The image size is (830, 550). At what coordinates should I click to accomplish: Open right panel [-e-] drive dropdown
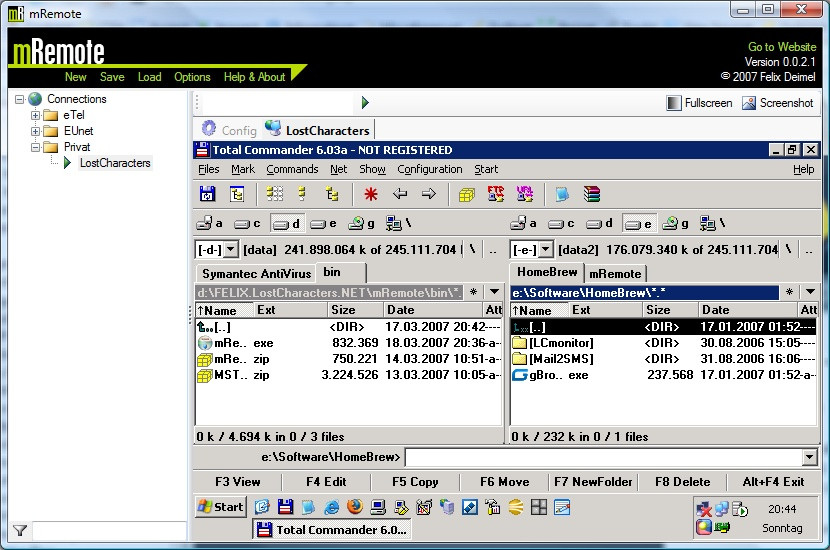pos(546,249)
